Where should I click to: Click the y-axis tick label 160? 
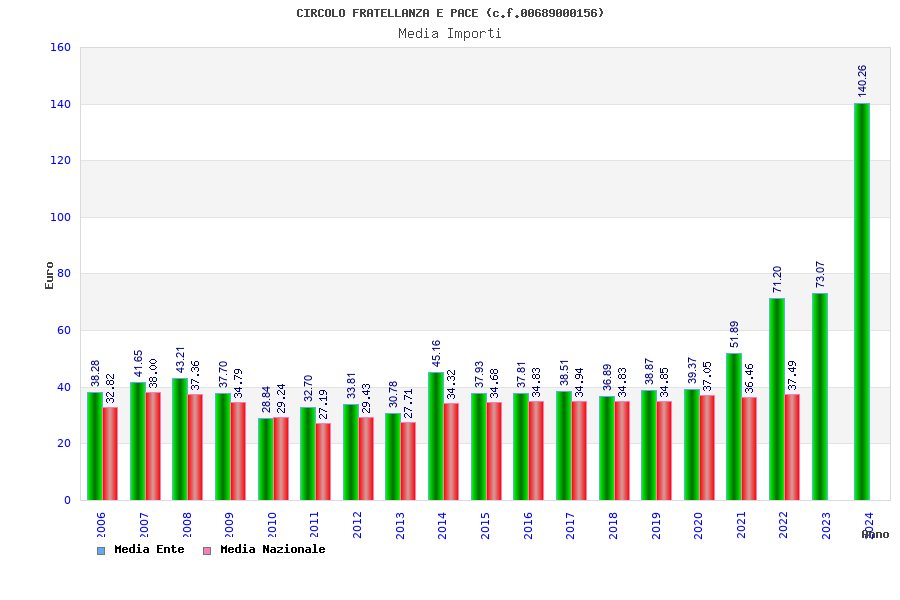60,48
